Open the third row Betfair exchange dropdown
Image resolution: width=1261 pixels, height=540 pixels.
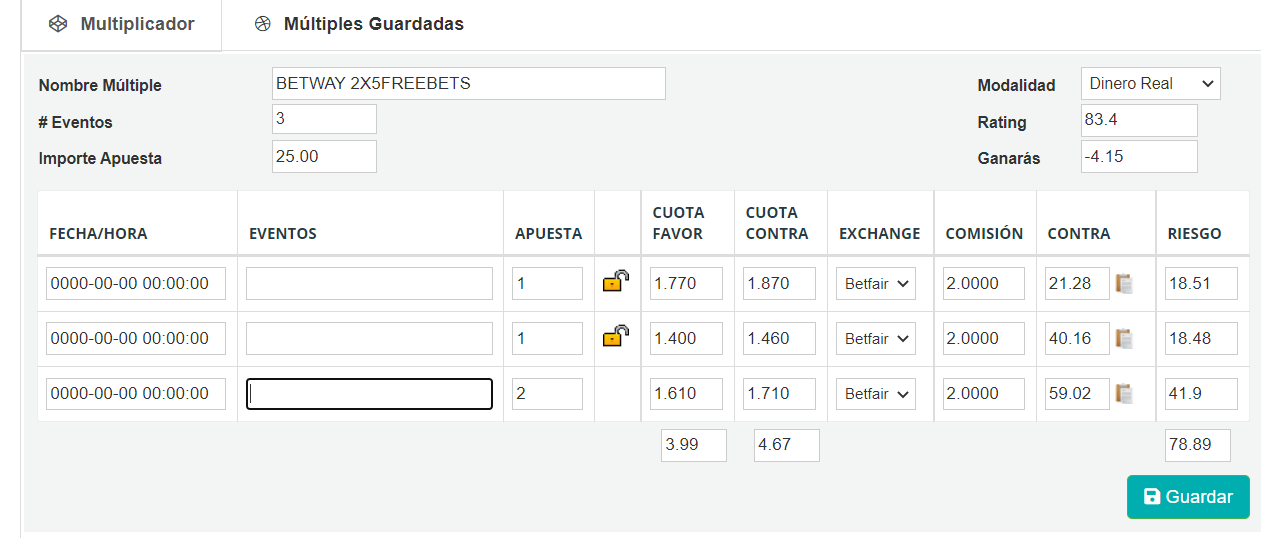point(876,394)
